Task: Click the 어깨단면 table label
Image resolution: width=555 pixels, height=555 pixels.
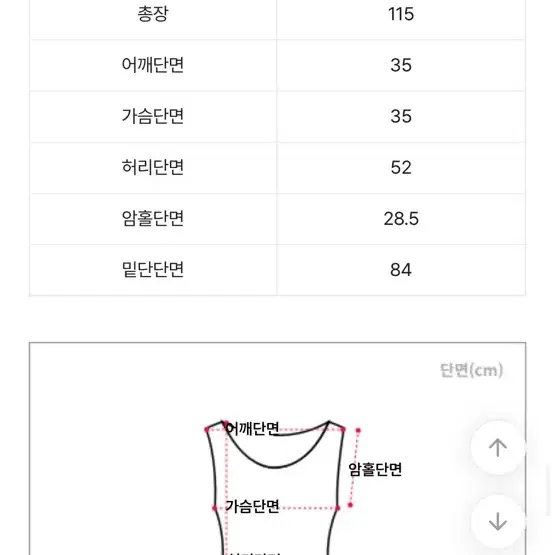Action: (153, 65)
